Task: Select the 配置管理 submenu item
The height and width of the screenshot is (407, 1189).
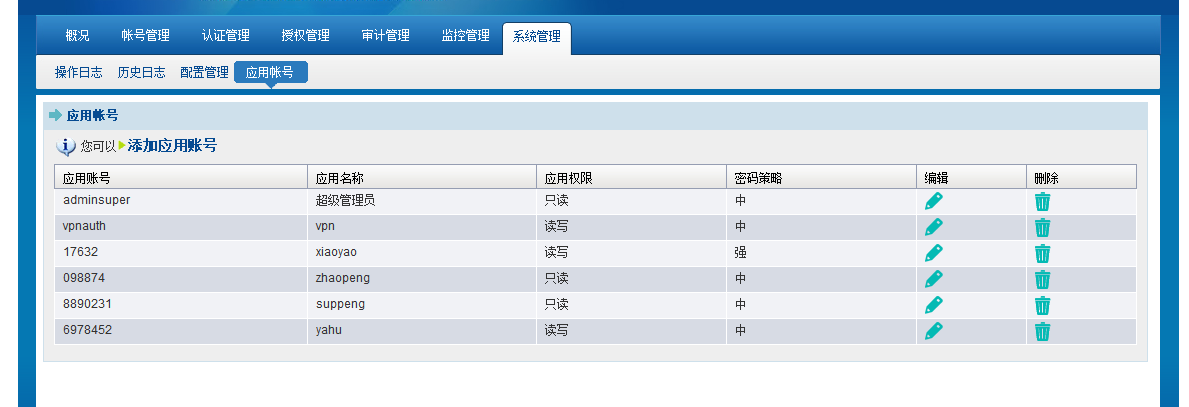Action: 204,72
